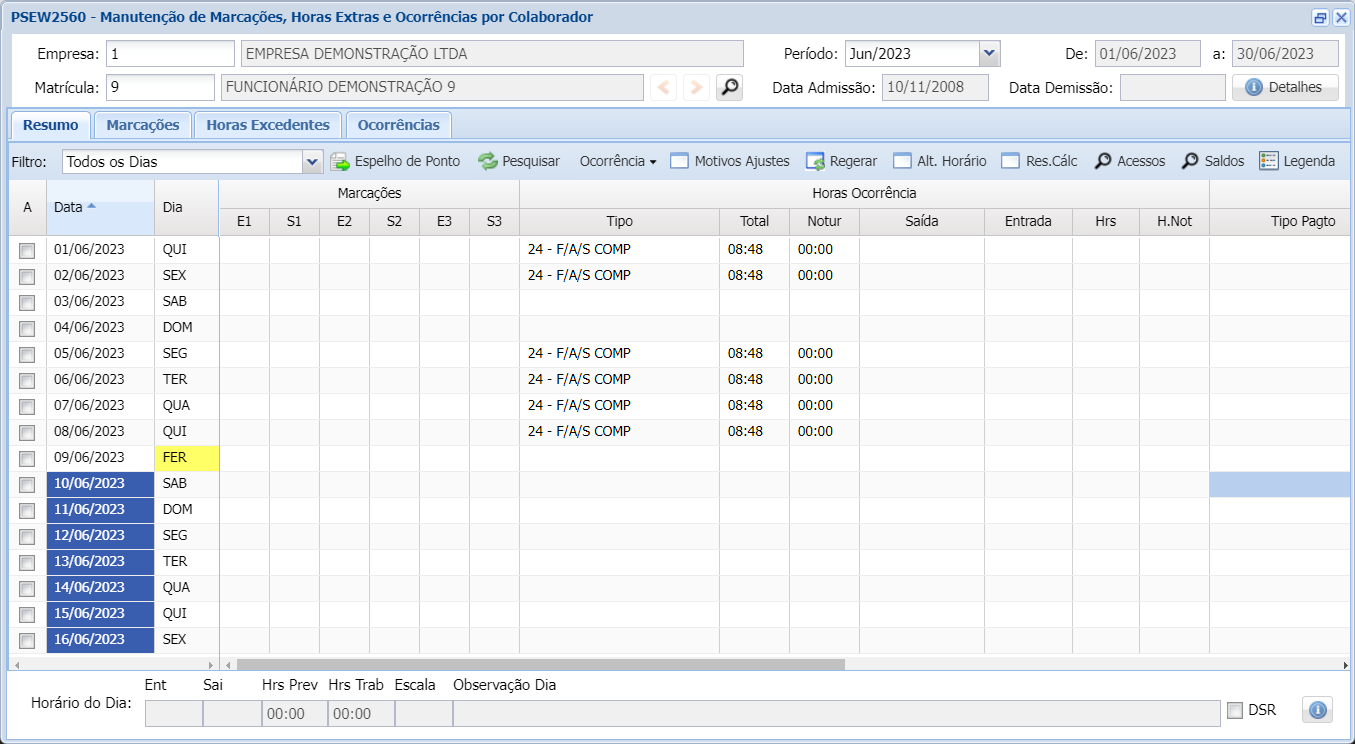Open the Filtro Todos os Dias dropdown
The height and width of the screenshot is (744, 1355).
tap(312, 161)
